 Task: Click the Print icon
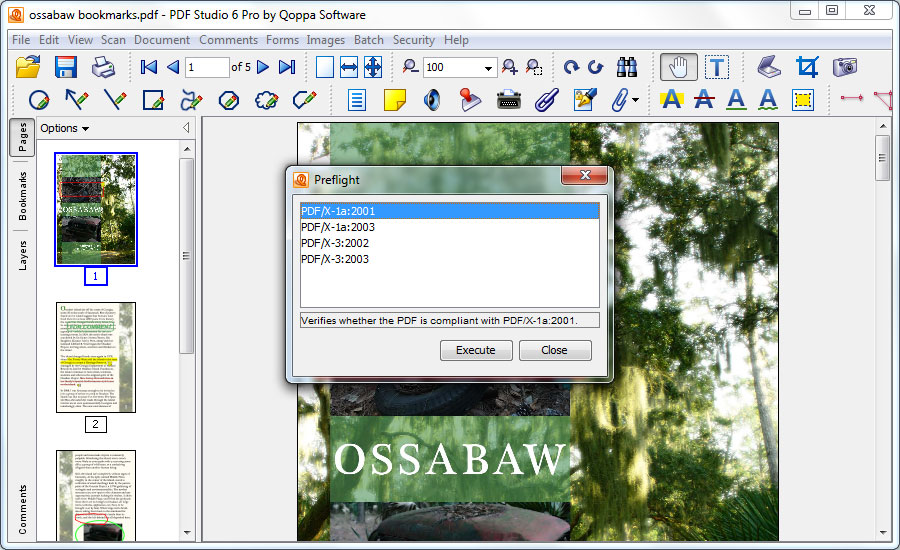tap(103, 67)
